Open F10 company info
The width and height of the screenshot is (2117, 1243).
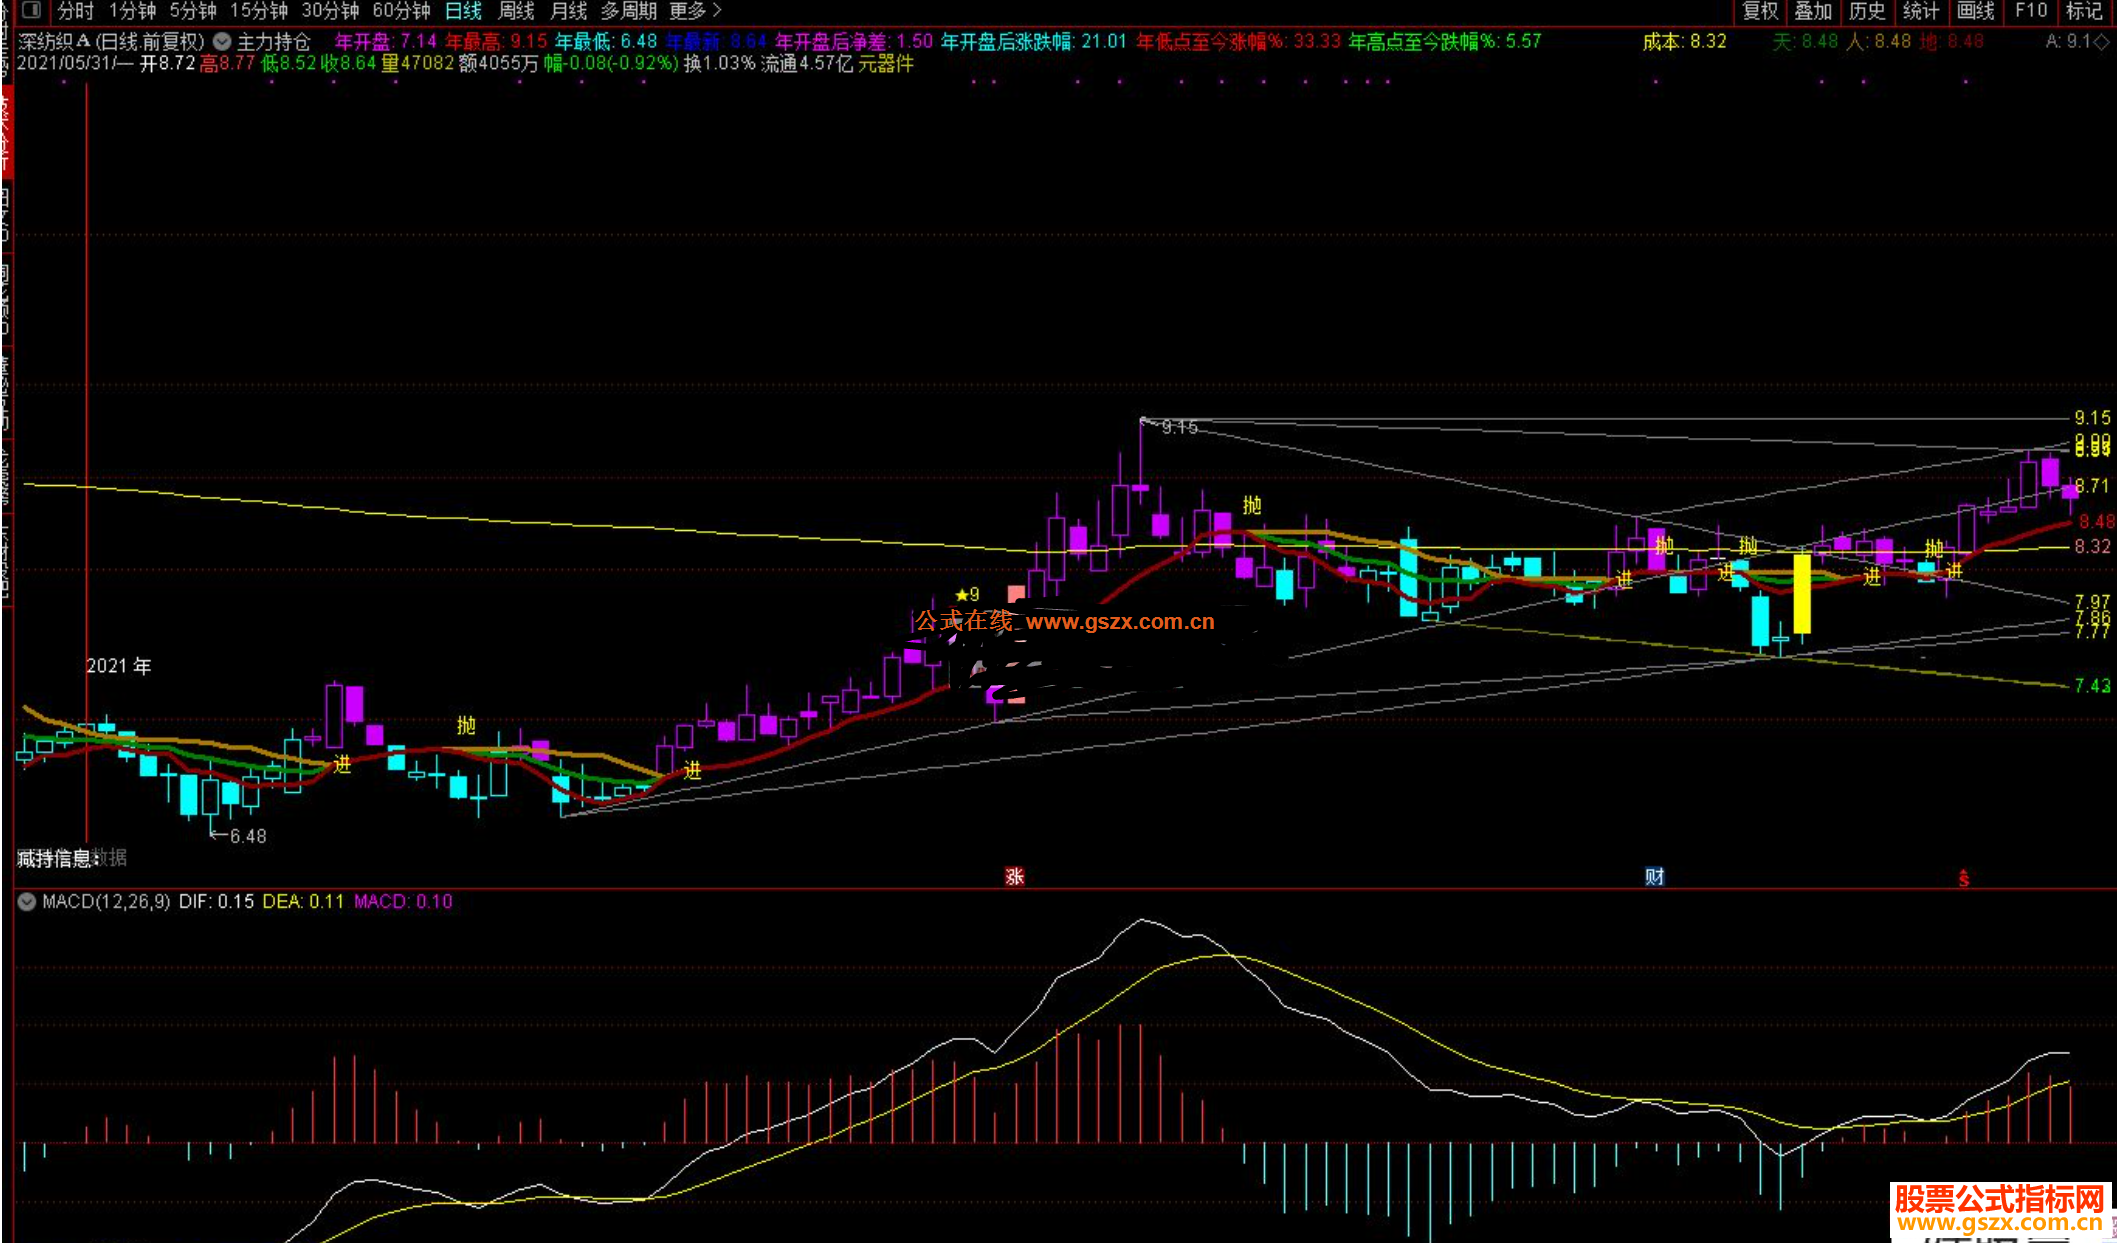point(2031,11)
